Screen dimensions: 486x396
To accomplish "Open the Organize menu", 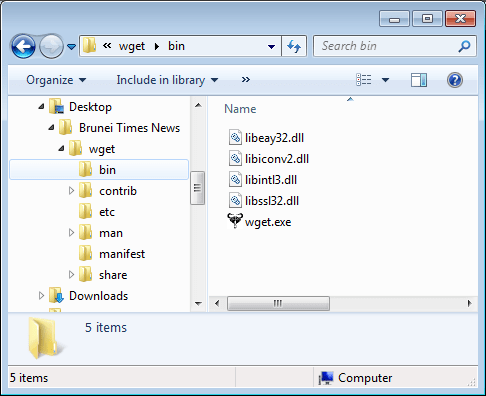I will coord(56,80).
